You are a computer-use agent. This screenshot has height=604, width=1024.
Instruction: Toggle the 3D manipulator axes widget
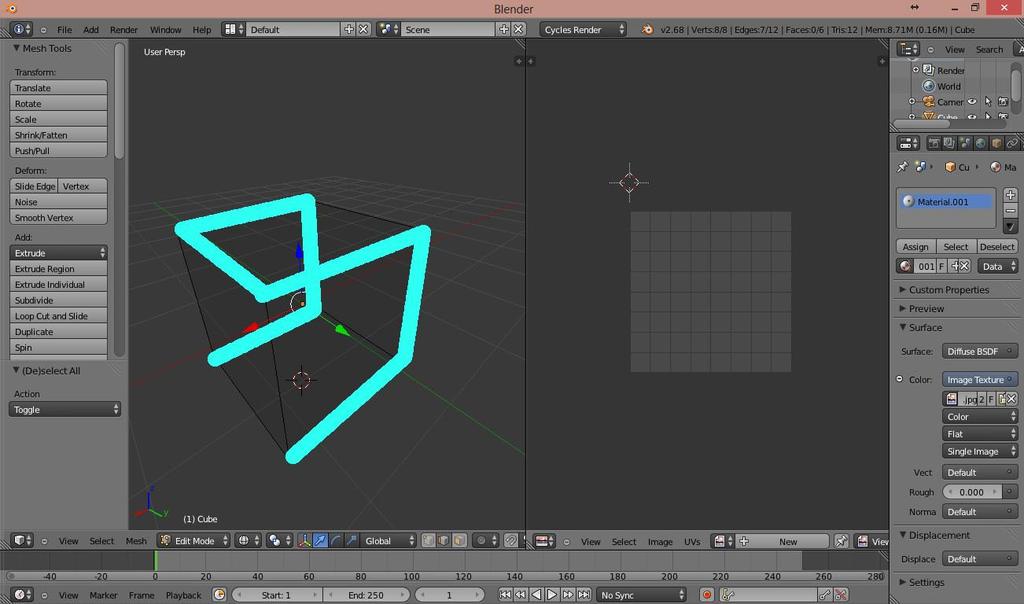tap(304, 541)
